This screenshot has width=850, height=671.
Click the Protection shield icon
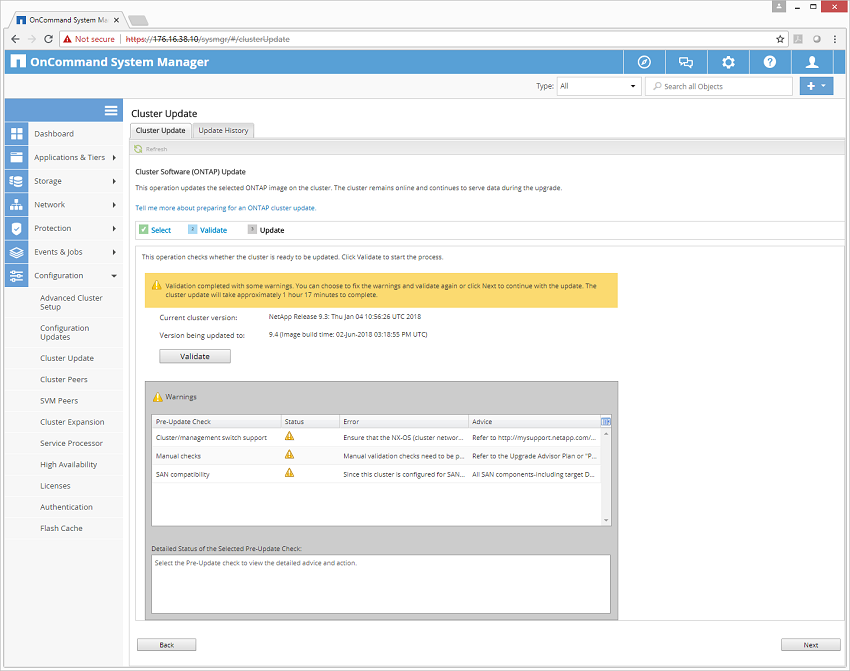pyautogui.click(x=17, y=228)
